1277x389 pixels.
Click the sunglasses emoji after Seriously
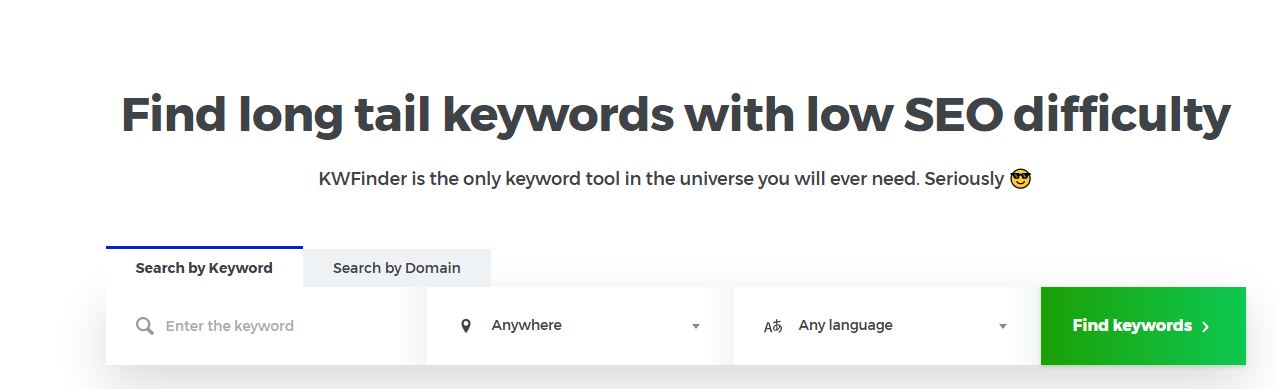[x=1020, y=179]
